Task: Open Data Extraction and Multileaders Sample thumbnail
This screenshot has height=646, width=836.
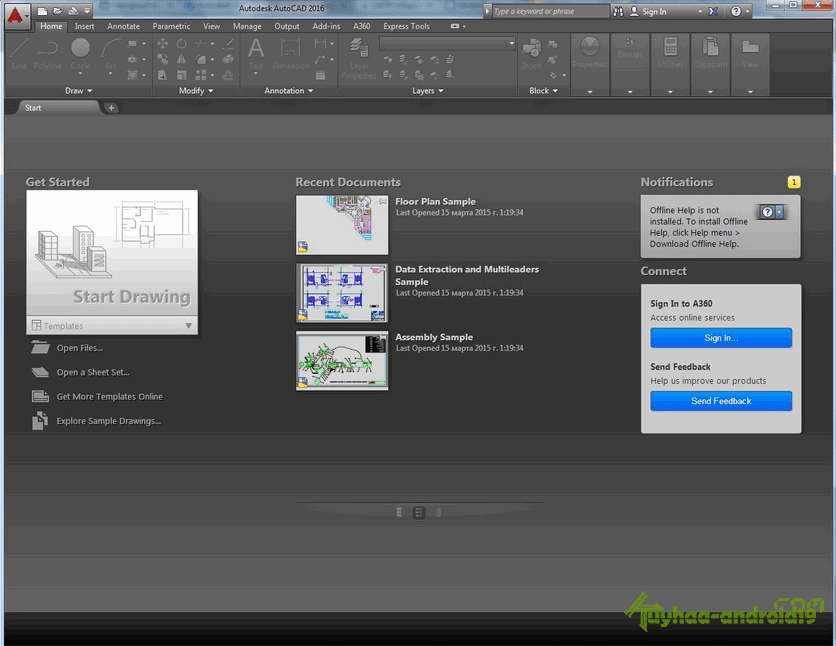Action: coord(342,293)
